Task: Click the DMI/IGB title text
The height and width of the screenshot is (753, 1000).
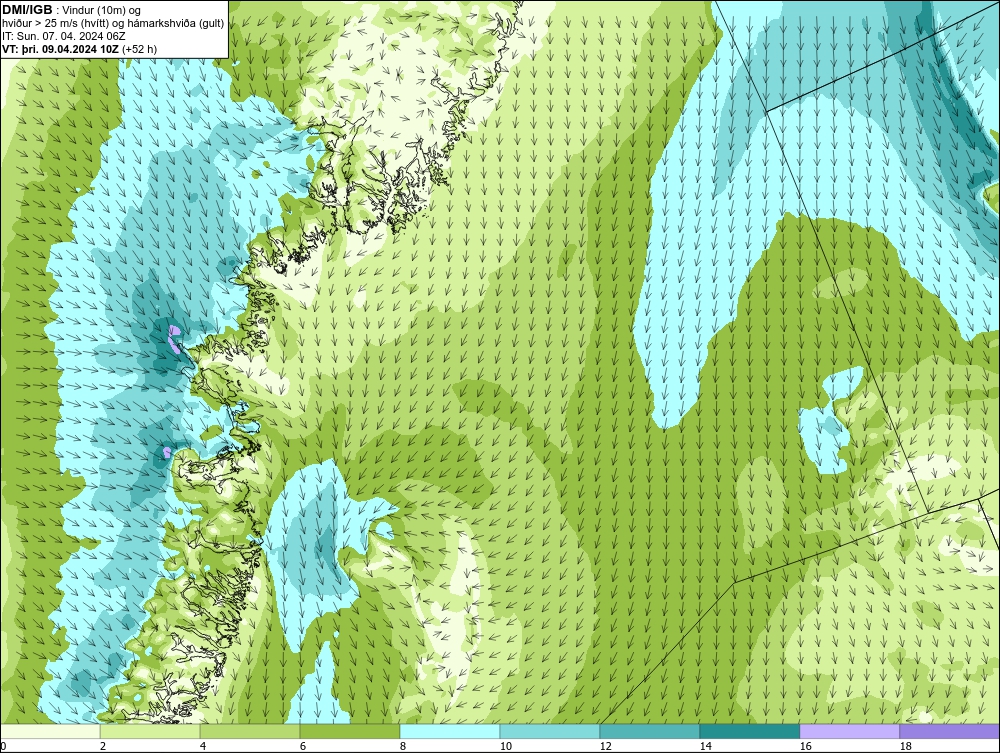Action: pyautogui.click(x=27, y=10)
